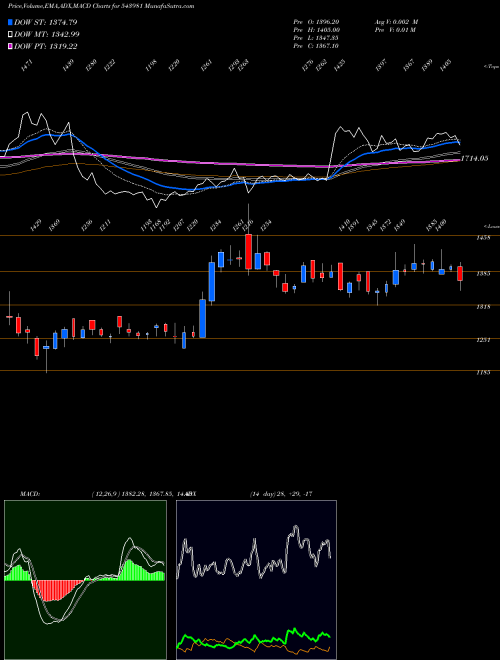
Task: Click the last red candlestick on the right
Action: (460, 274)
